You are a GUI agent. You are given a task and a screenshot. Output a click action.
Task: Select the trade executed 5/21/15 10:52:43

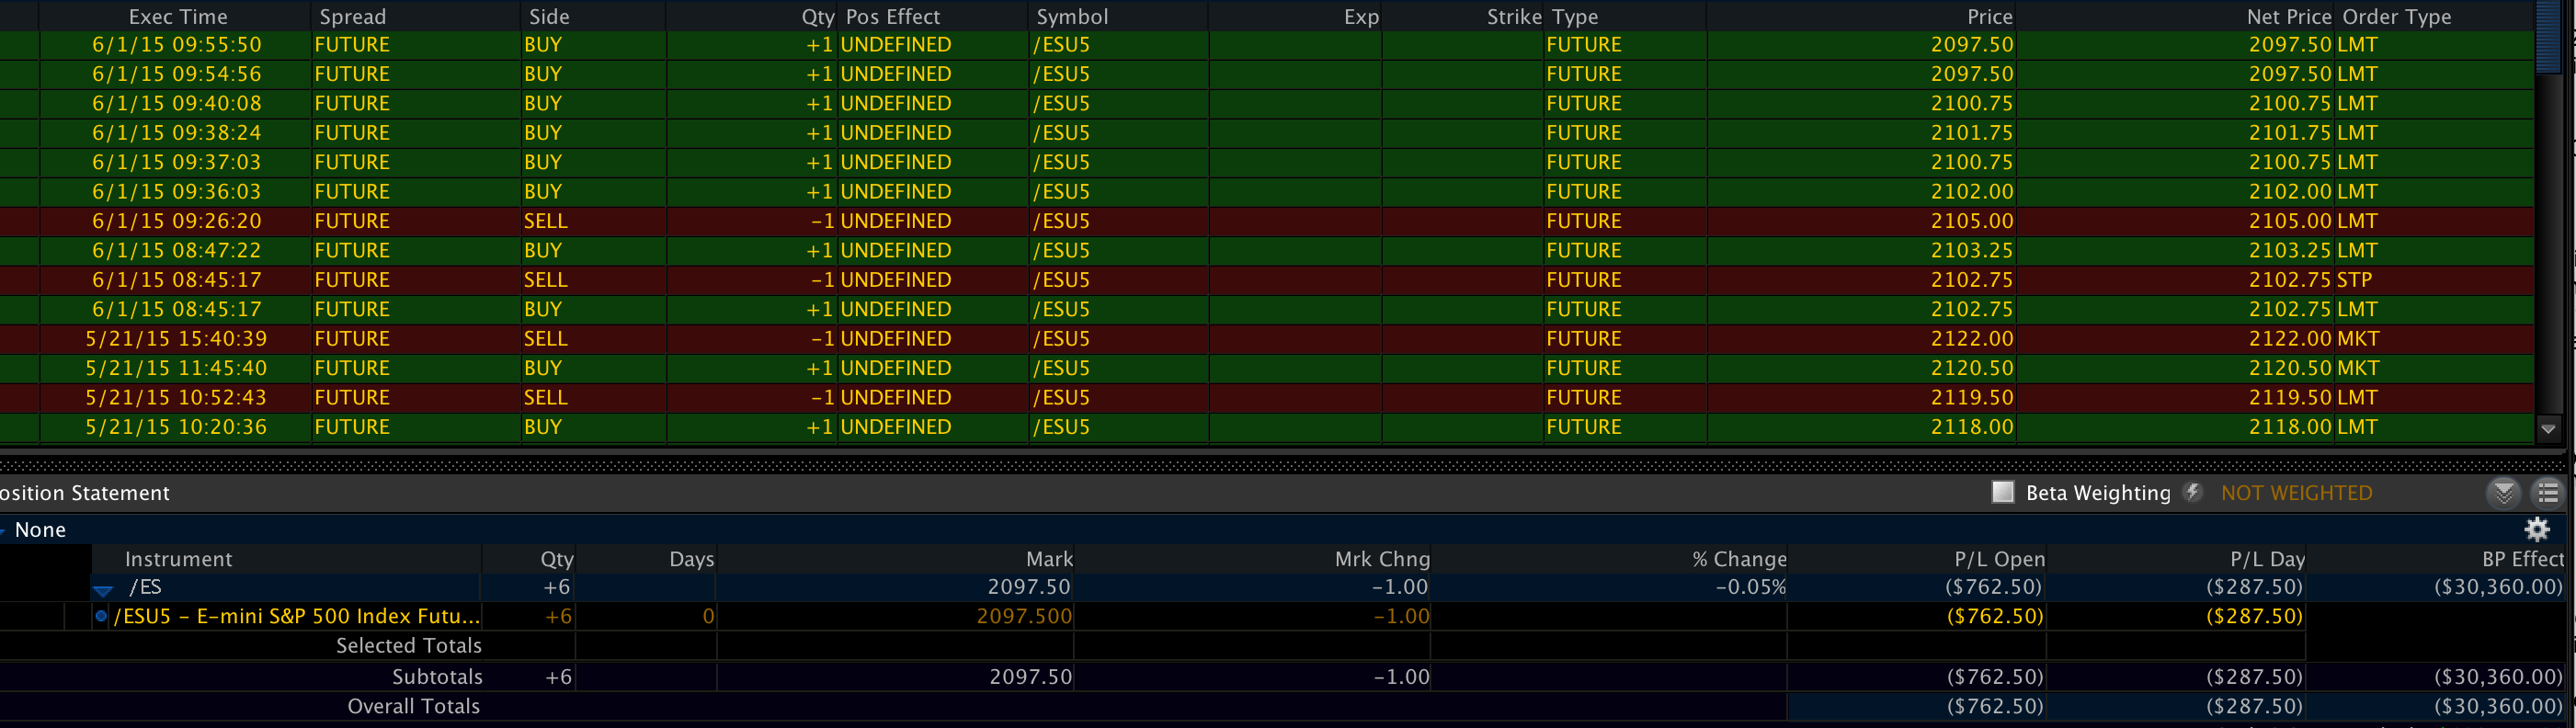click(x=1267, y=398)
